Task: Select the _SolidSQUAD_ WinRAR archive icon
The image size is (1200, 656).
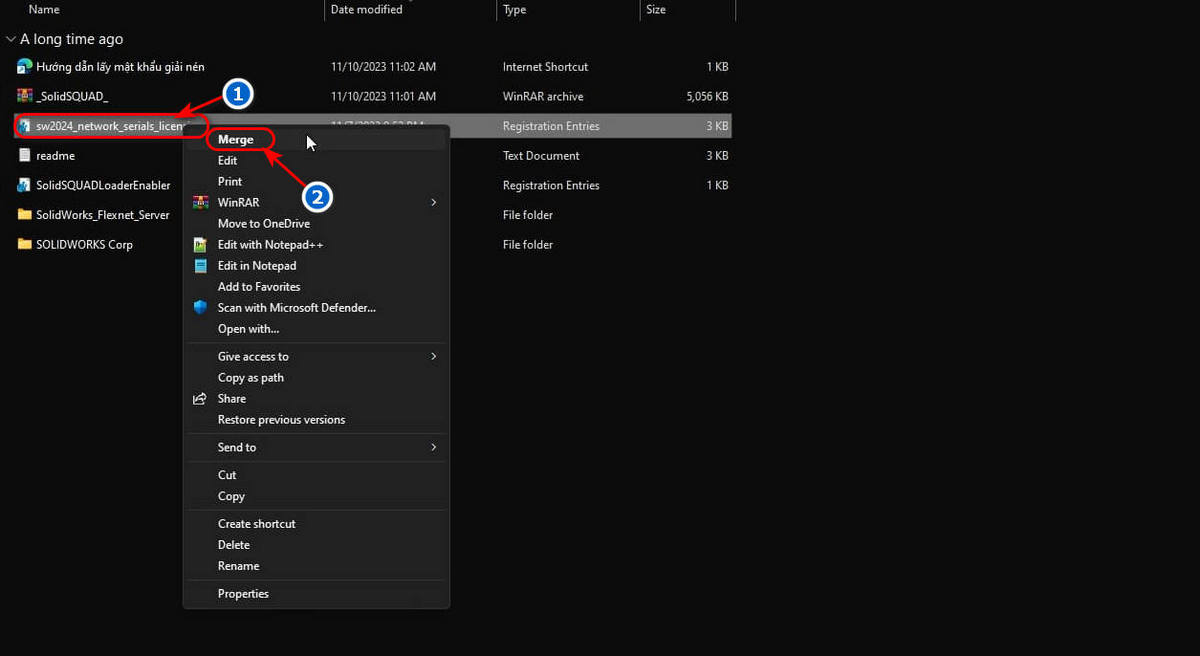Action: (25, 96)
